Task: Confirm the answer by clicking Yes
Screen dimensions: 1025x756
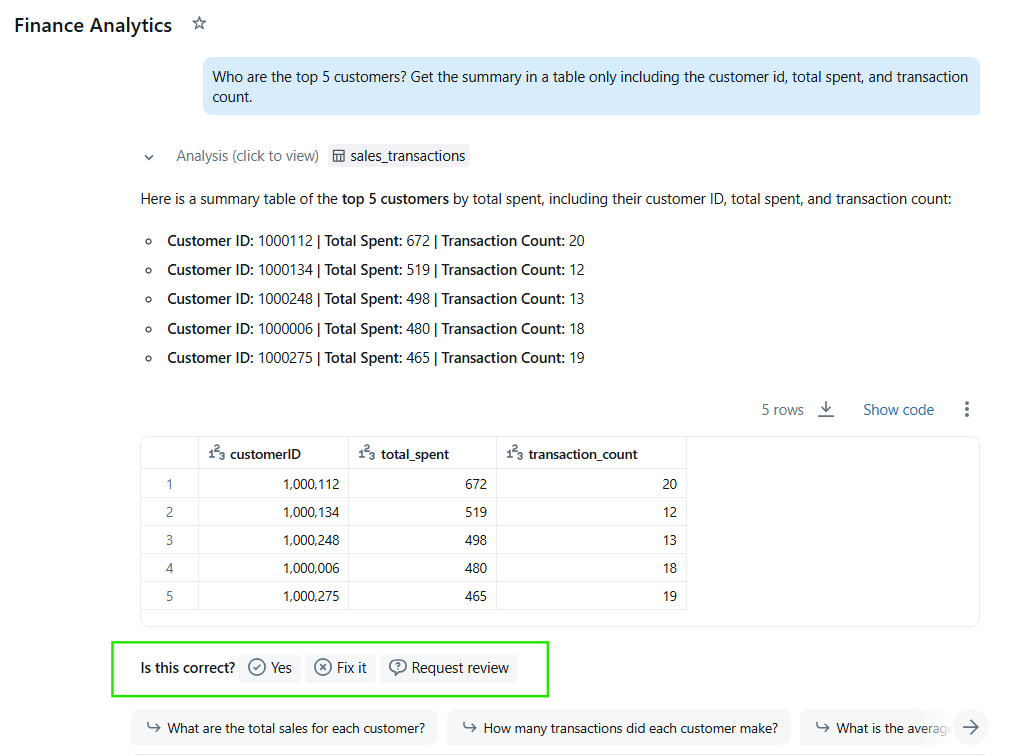Action: coord(269,667)
